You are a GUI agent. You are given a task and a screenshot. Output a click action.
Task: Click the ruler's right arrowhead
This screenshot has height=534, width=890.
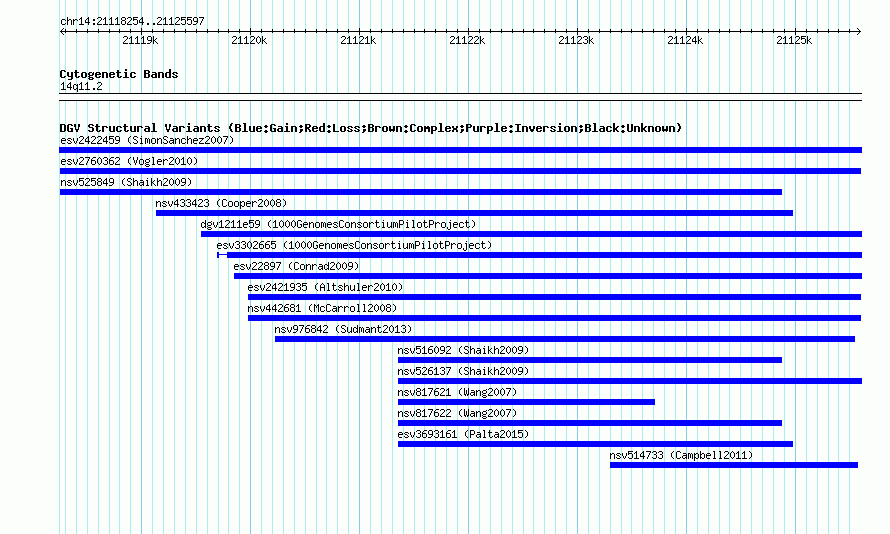[859, 32]
